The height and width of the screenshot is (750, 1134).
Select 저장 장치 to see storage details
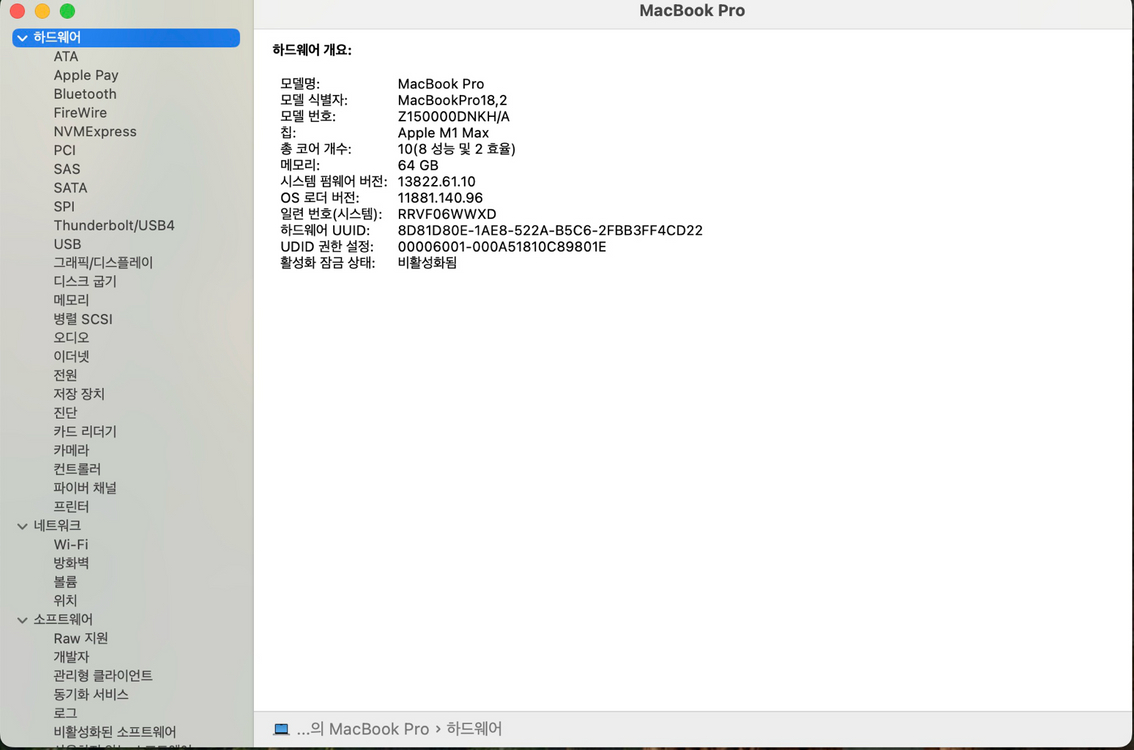click(78, 394)
